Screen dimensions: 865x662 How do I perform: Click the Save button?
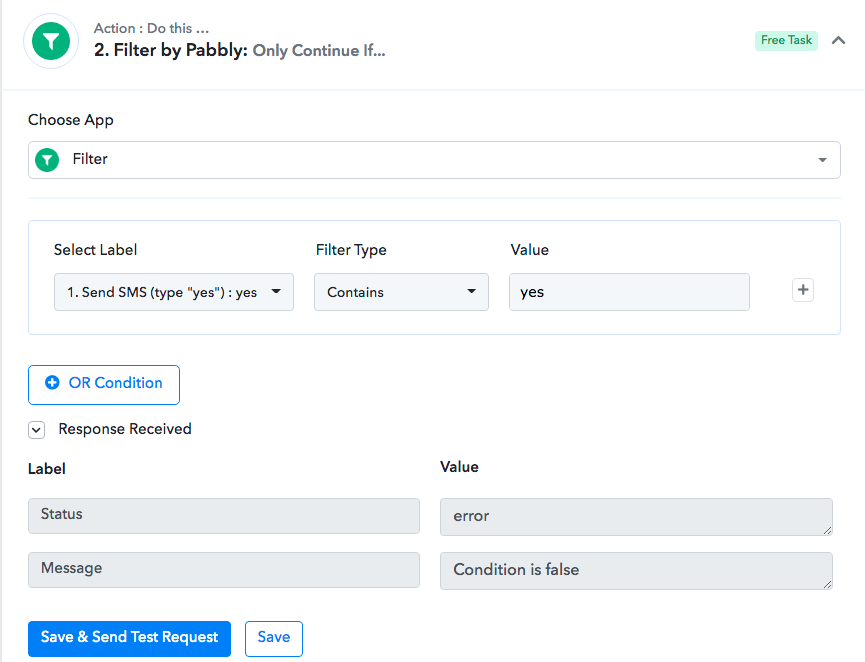coord(274,639)
